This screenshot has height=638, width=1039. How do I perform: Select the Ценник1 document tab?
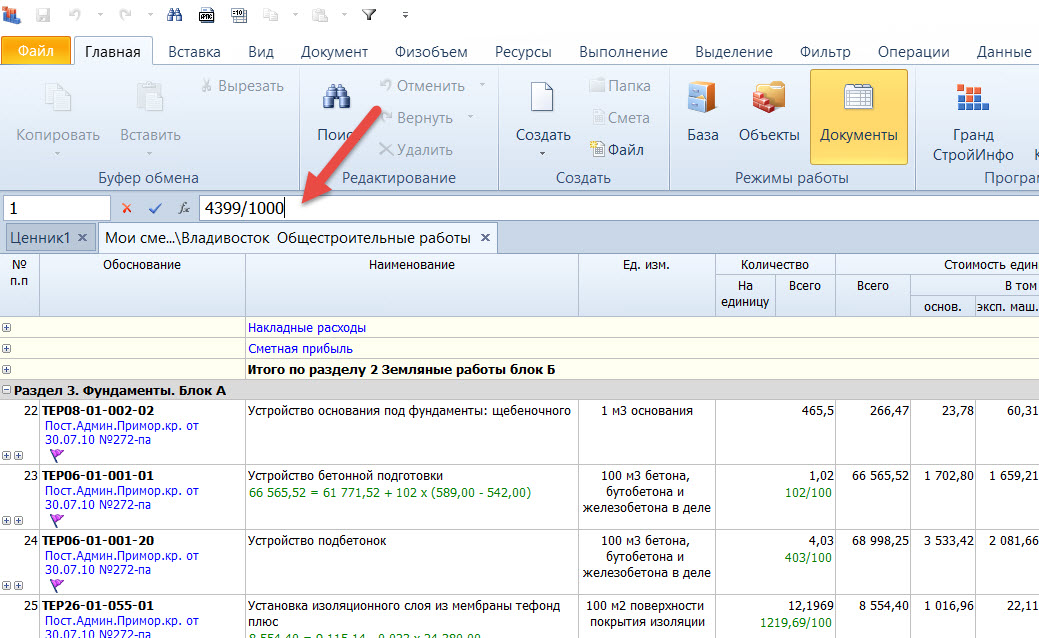coord(40,238)
